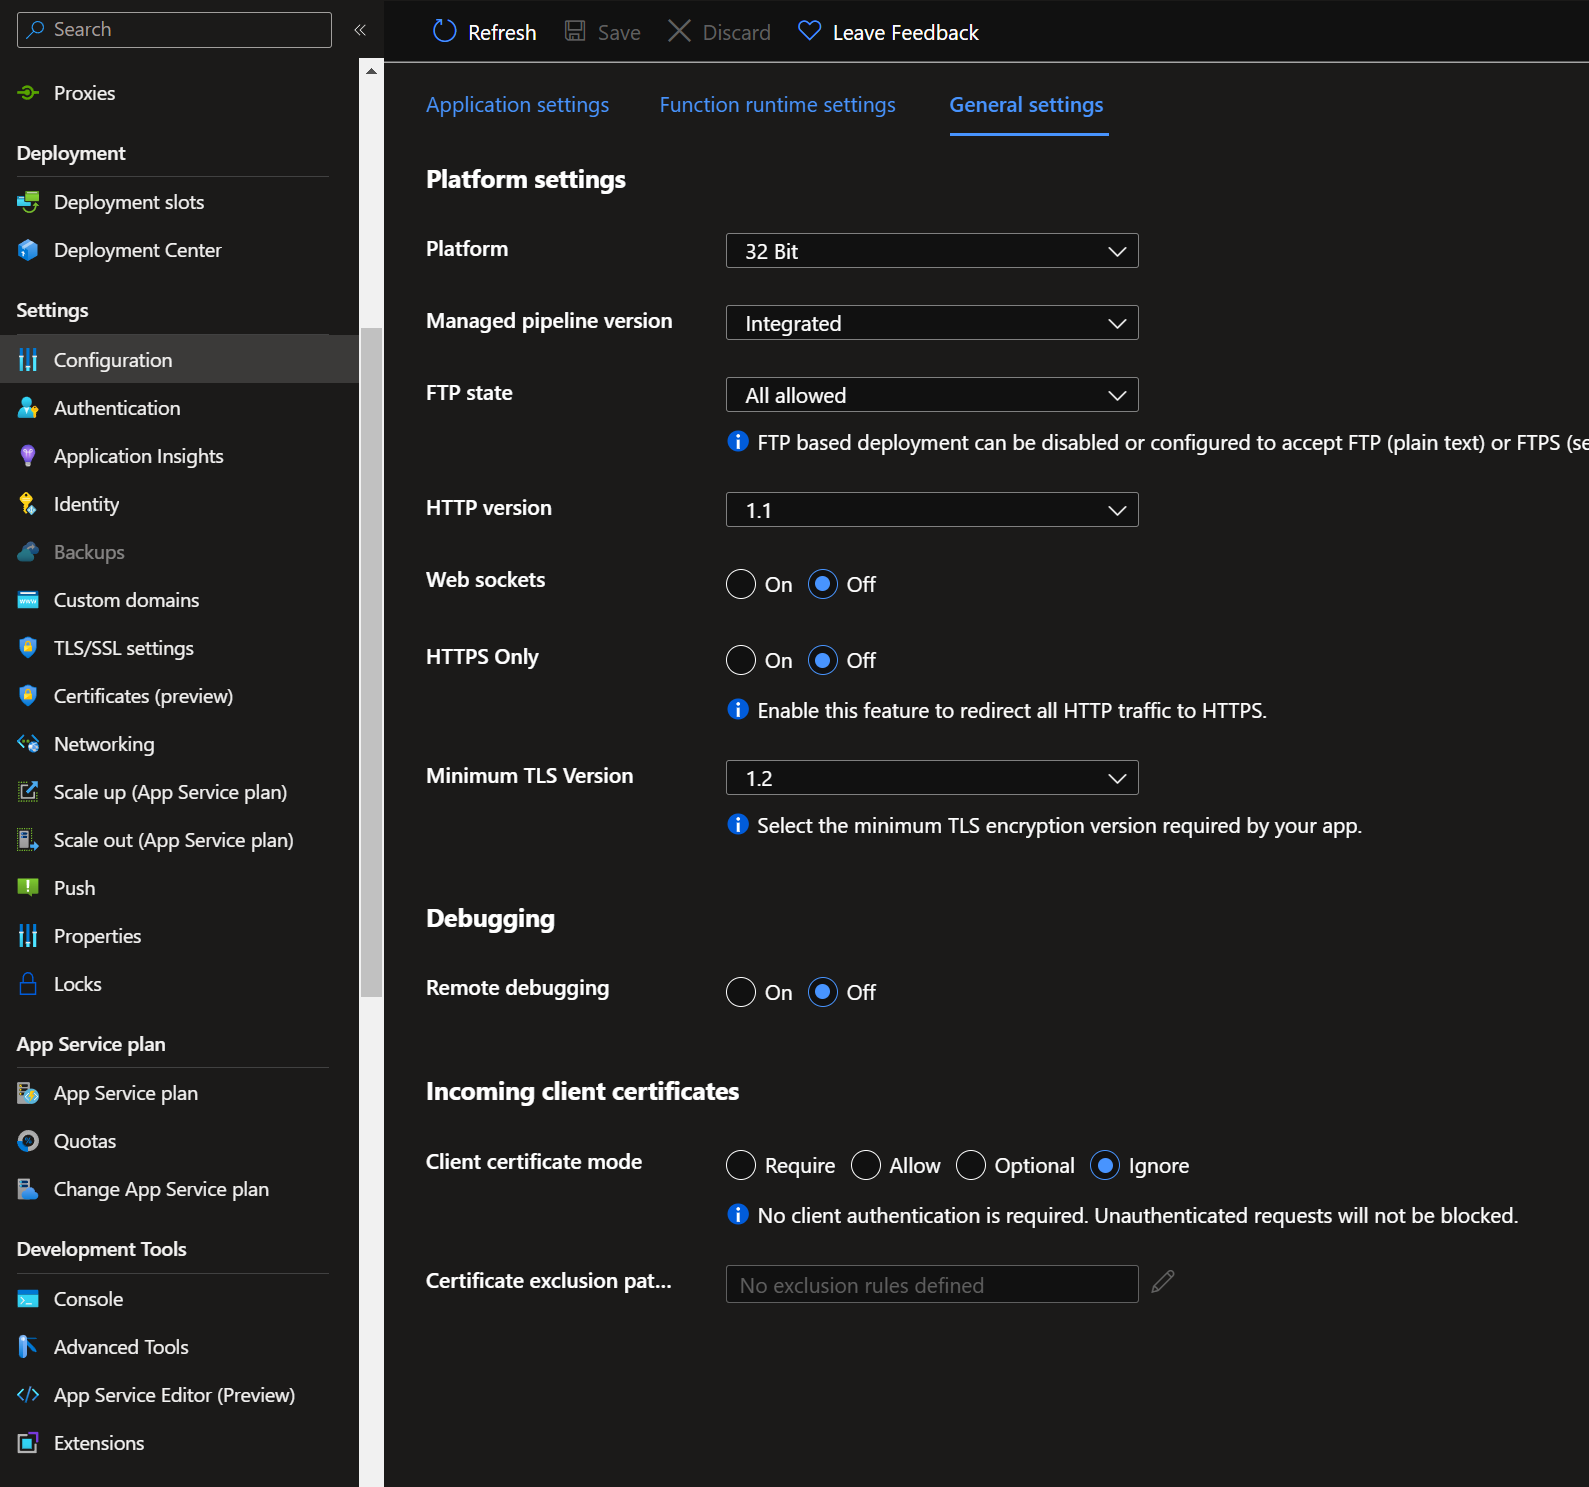
Task: Select Web sockets Off radio
Action: coord(823,584)
